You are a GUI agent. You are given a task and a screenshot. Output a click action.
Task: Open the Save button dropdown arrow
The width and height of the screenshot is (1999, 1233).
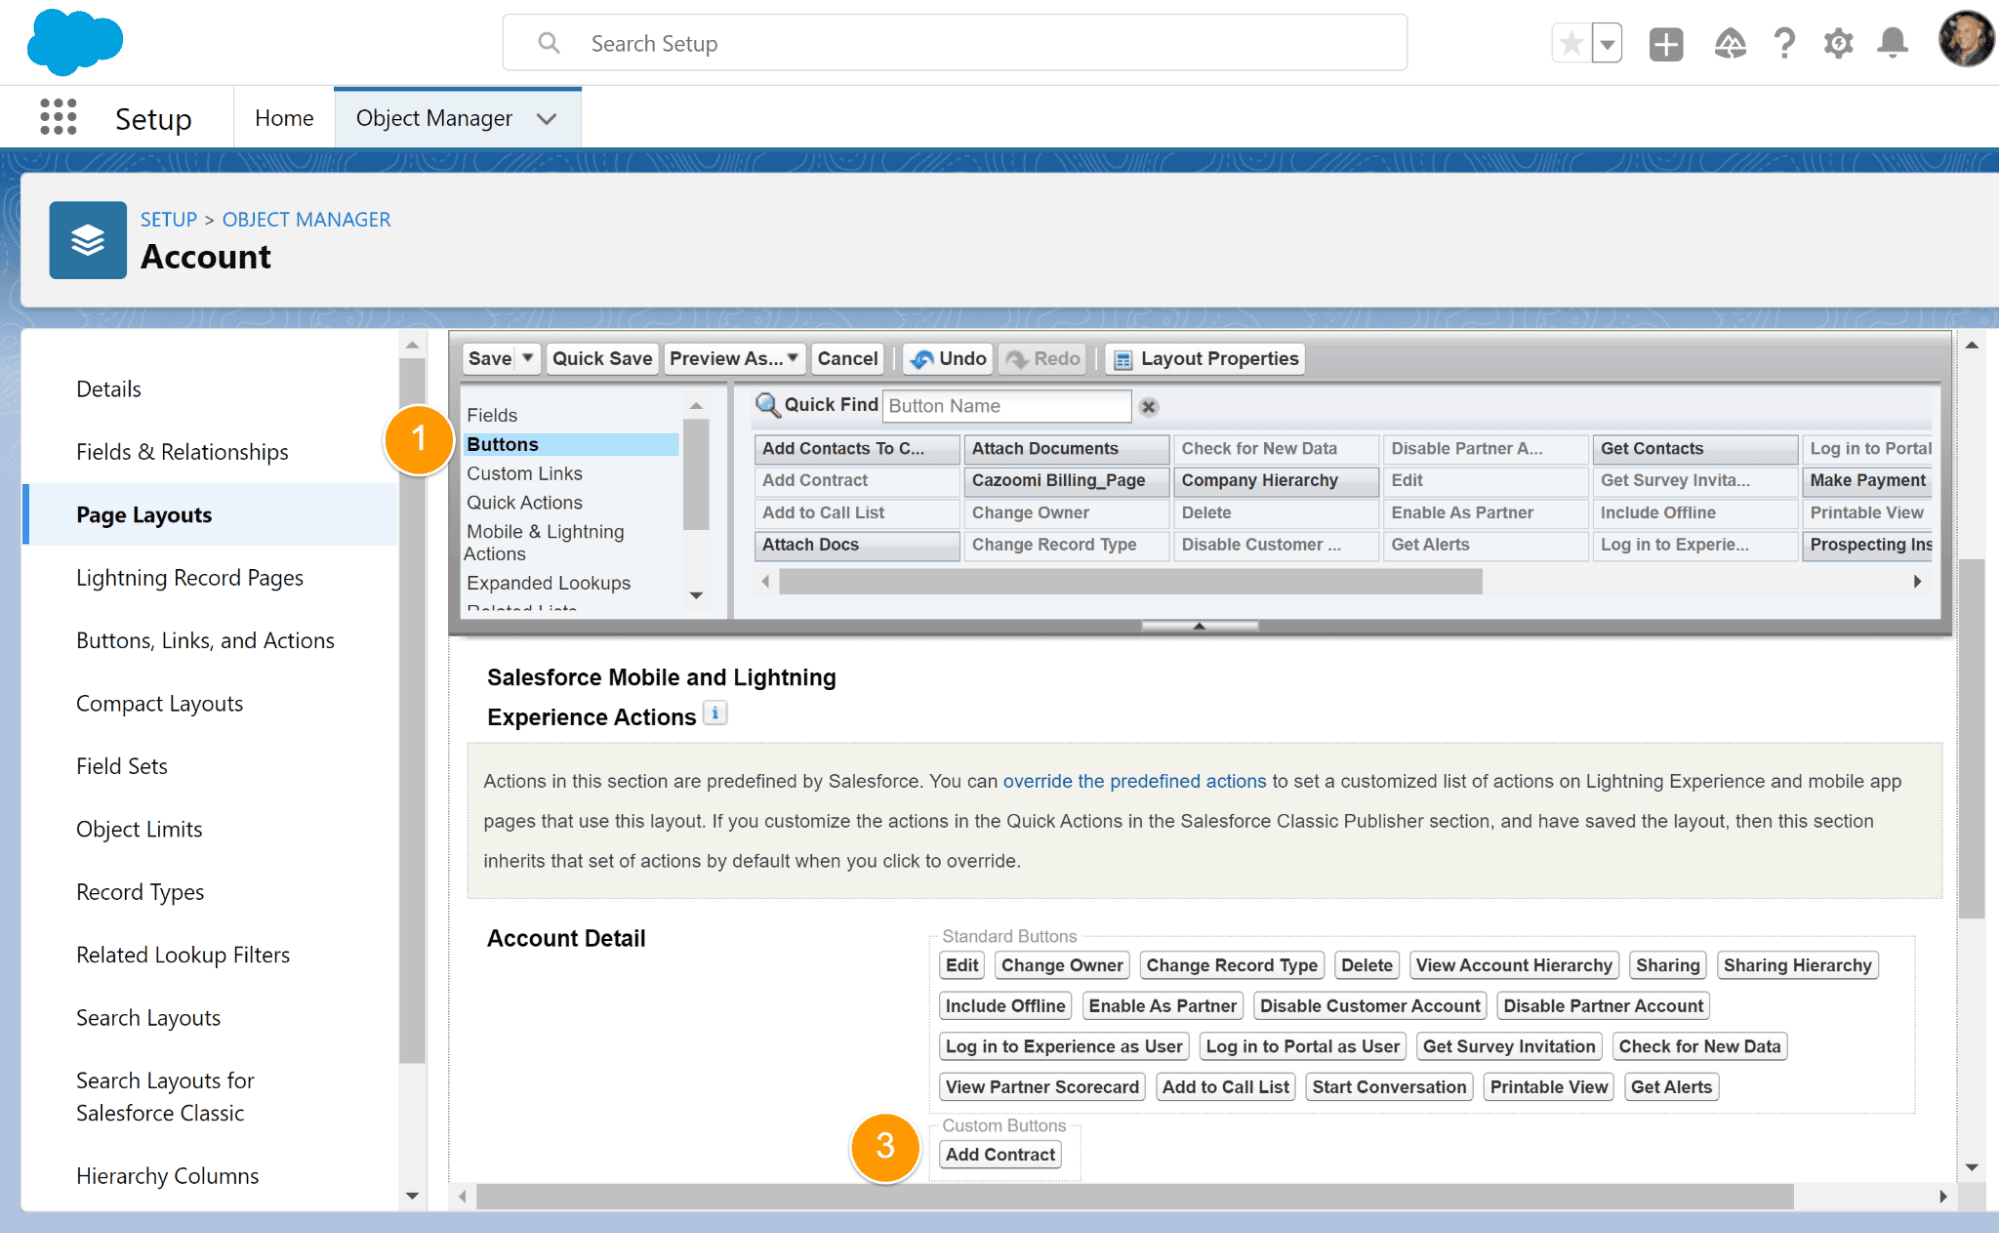point(528,358)
